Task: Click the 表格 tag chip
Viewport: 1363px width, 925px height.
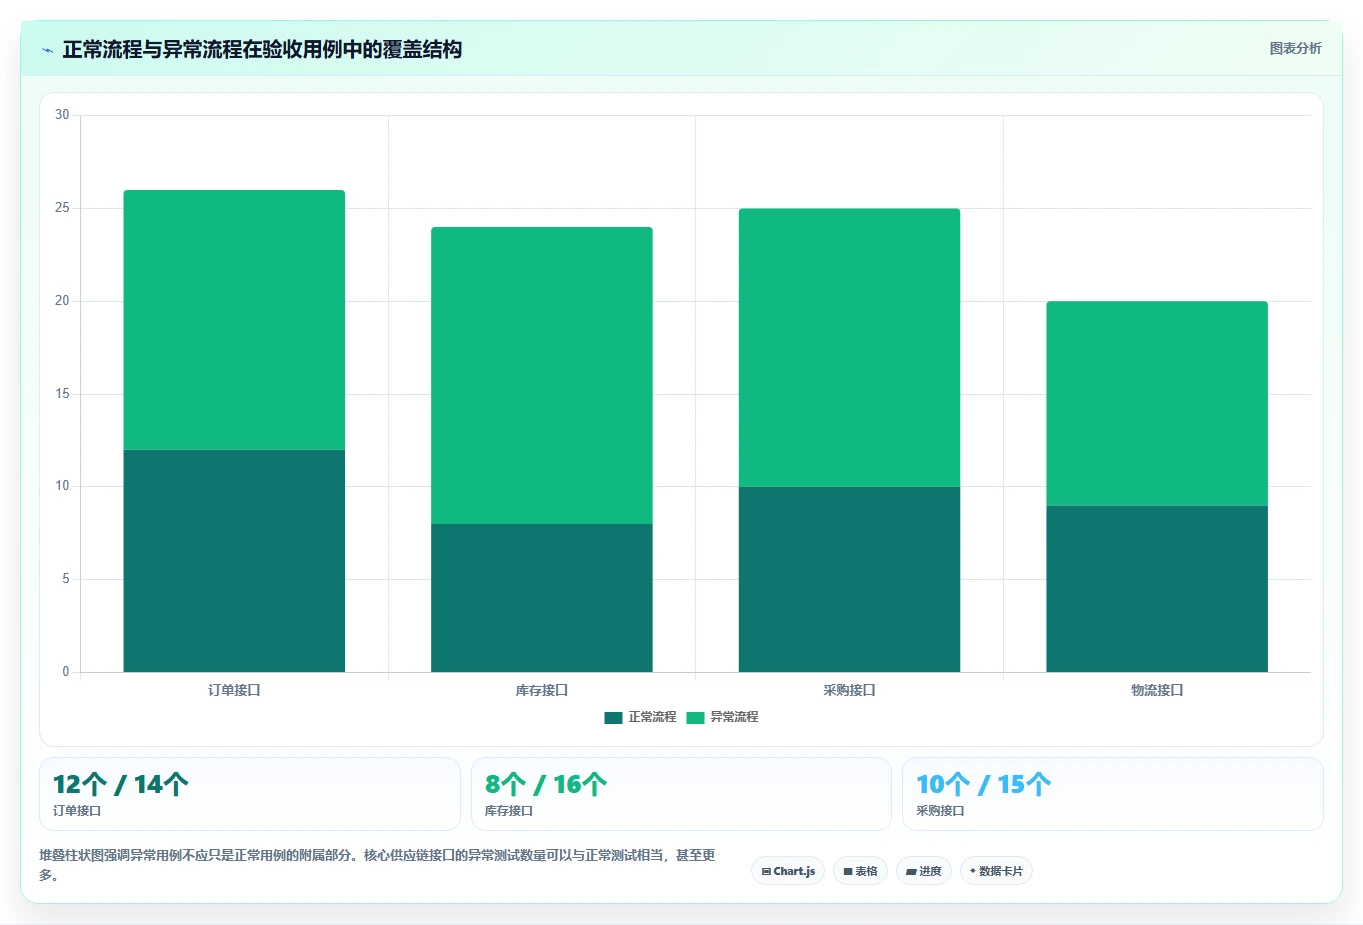Action: point(860,871)
